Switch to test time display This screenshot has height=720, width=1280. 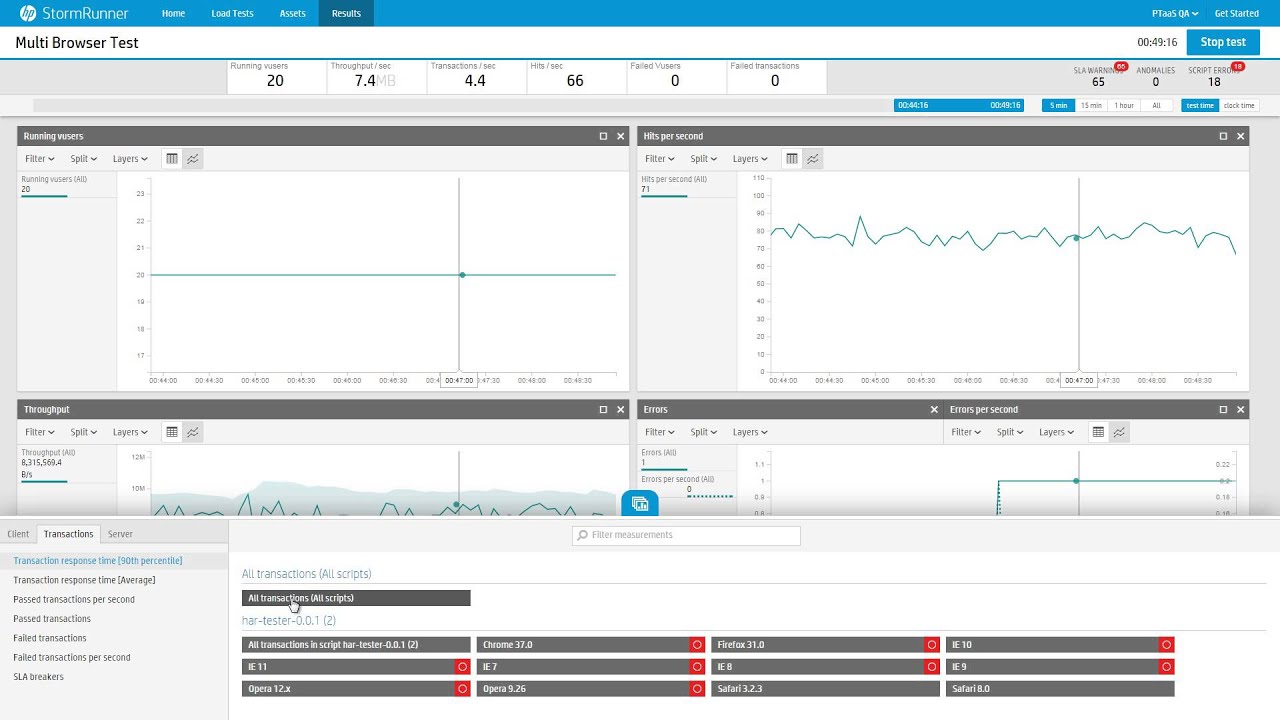(1200, 105)
